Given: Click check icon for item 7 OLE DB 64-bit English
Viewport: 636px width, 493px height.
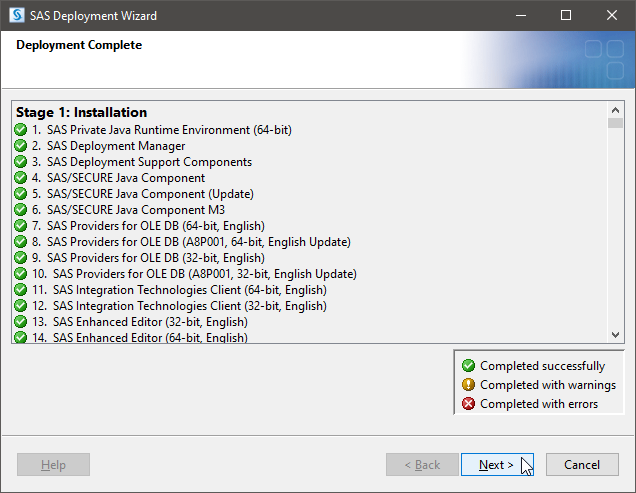Looking at the screenshot, I should click(20, 226).
